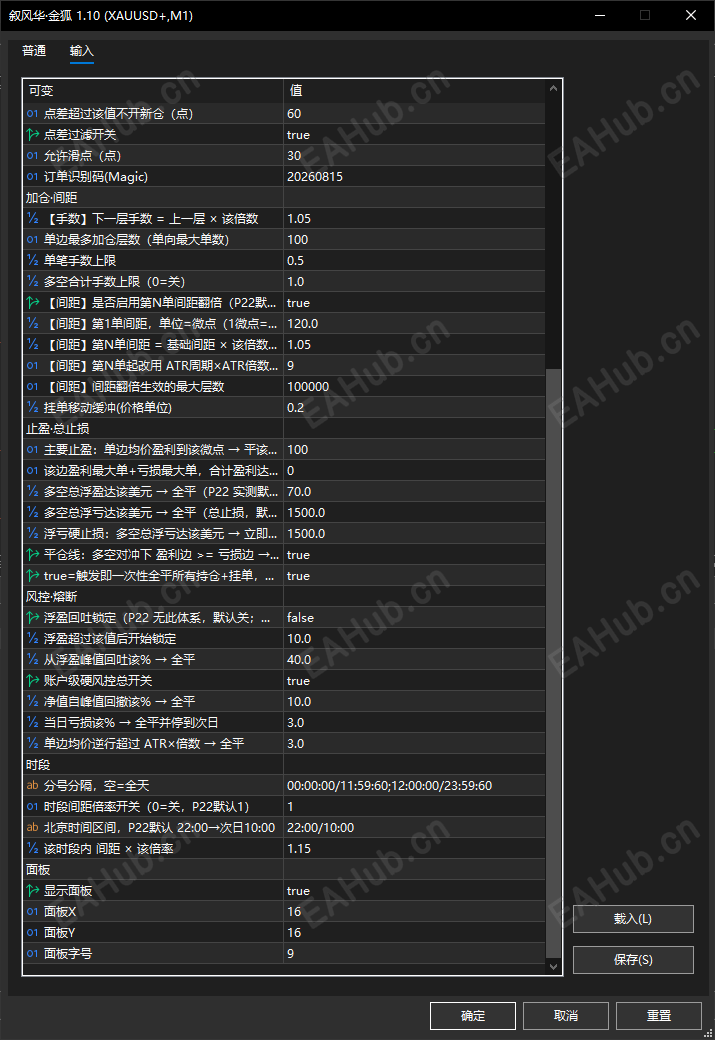Load settings with 载入(L) button
The width and height of the screenshot is (715, 1040).
tap(633, 919)
